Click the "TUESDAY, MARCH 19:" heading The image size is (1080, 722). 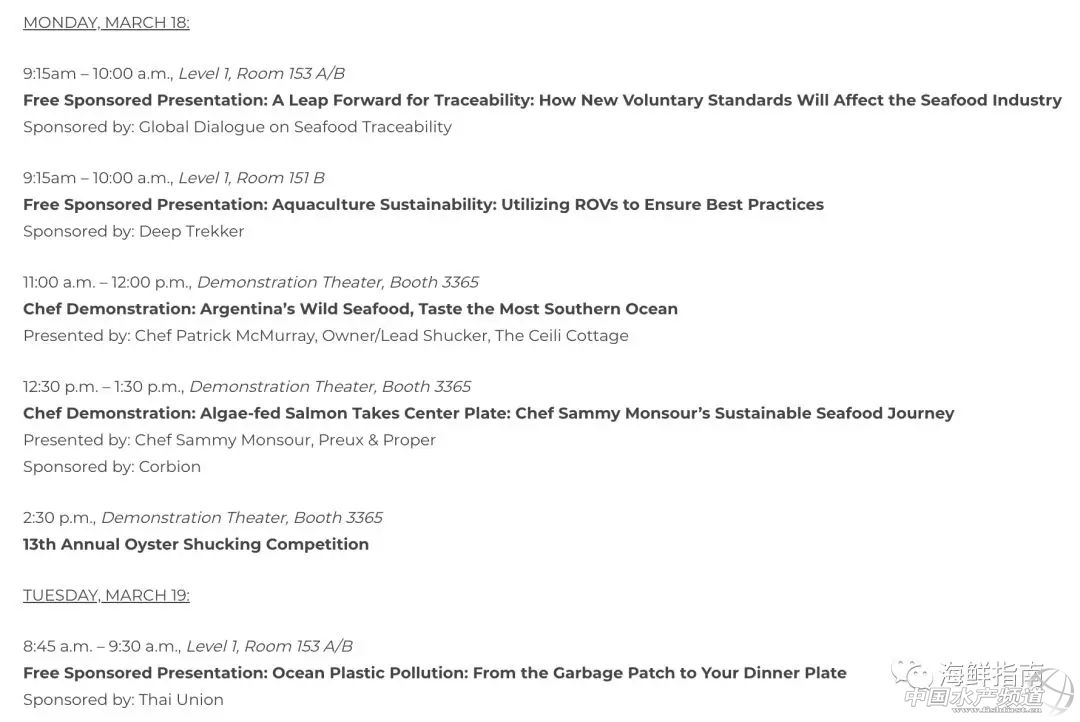coord(106,595)
